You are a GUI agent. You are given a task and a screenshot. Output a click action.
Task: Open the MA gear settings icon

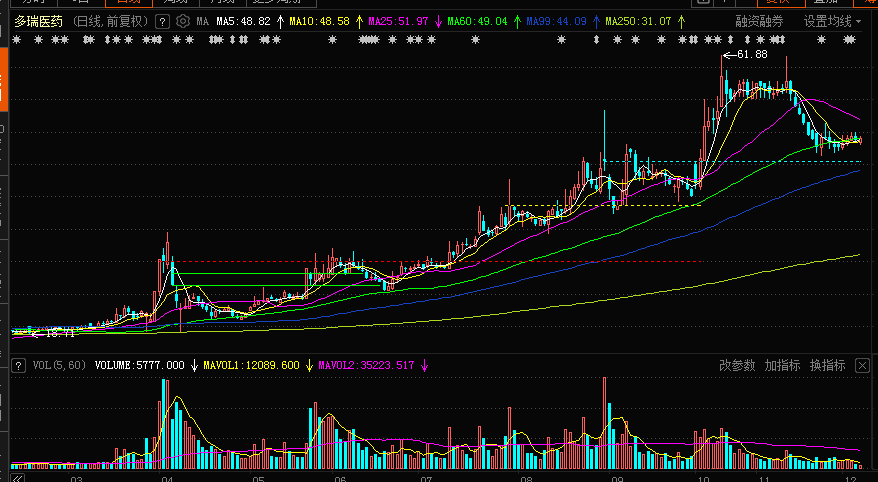(183, 22)
